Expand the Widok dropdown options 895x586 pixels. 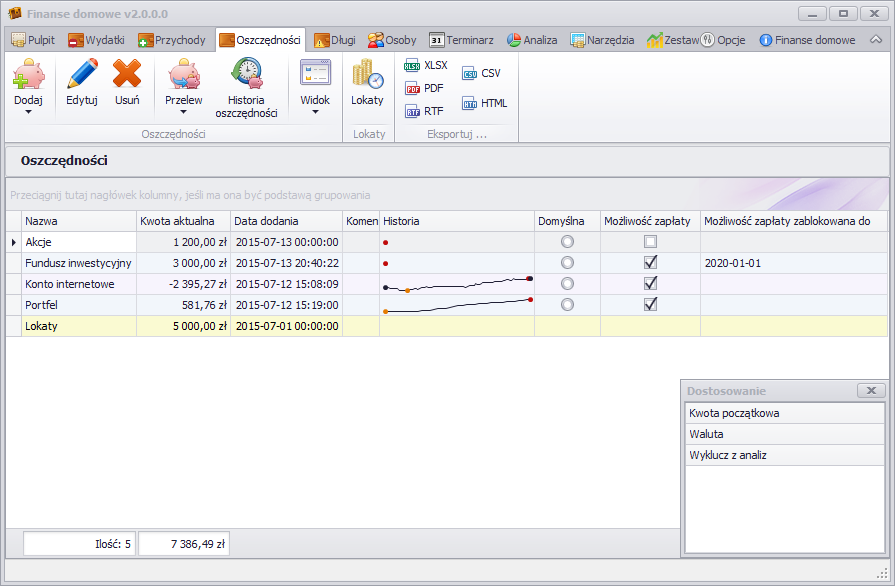315,112
